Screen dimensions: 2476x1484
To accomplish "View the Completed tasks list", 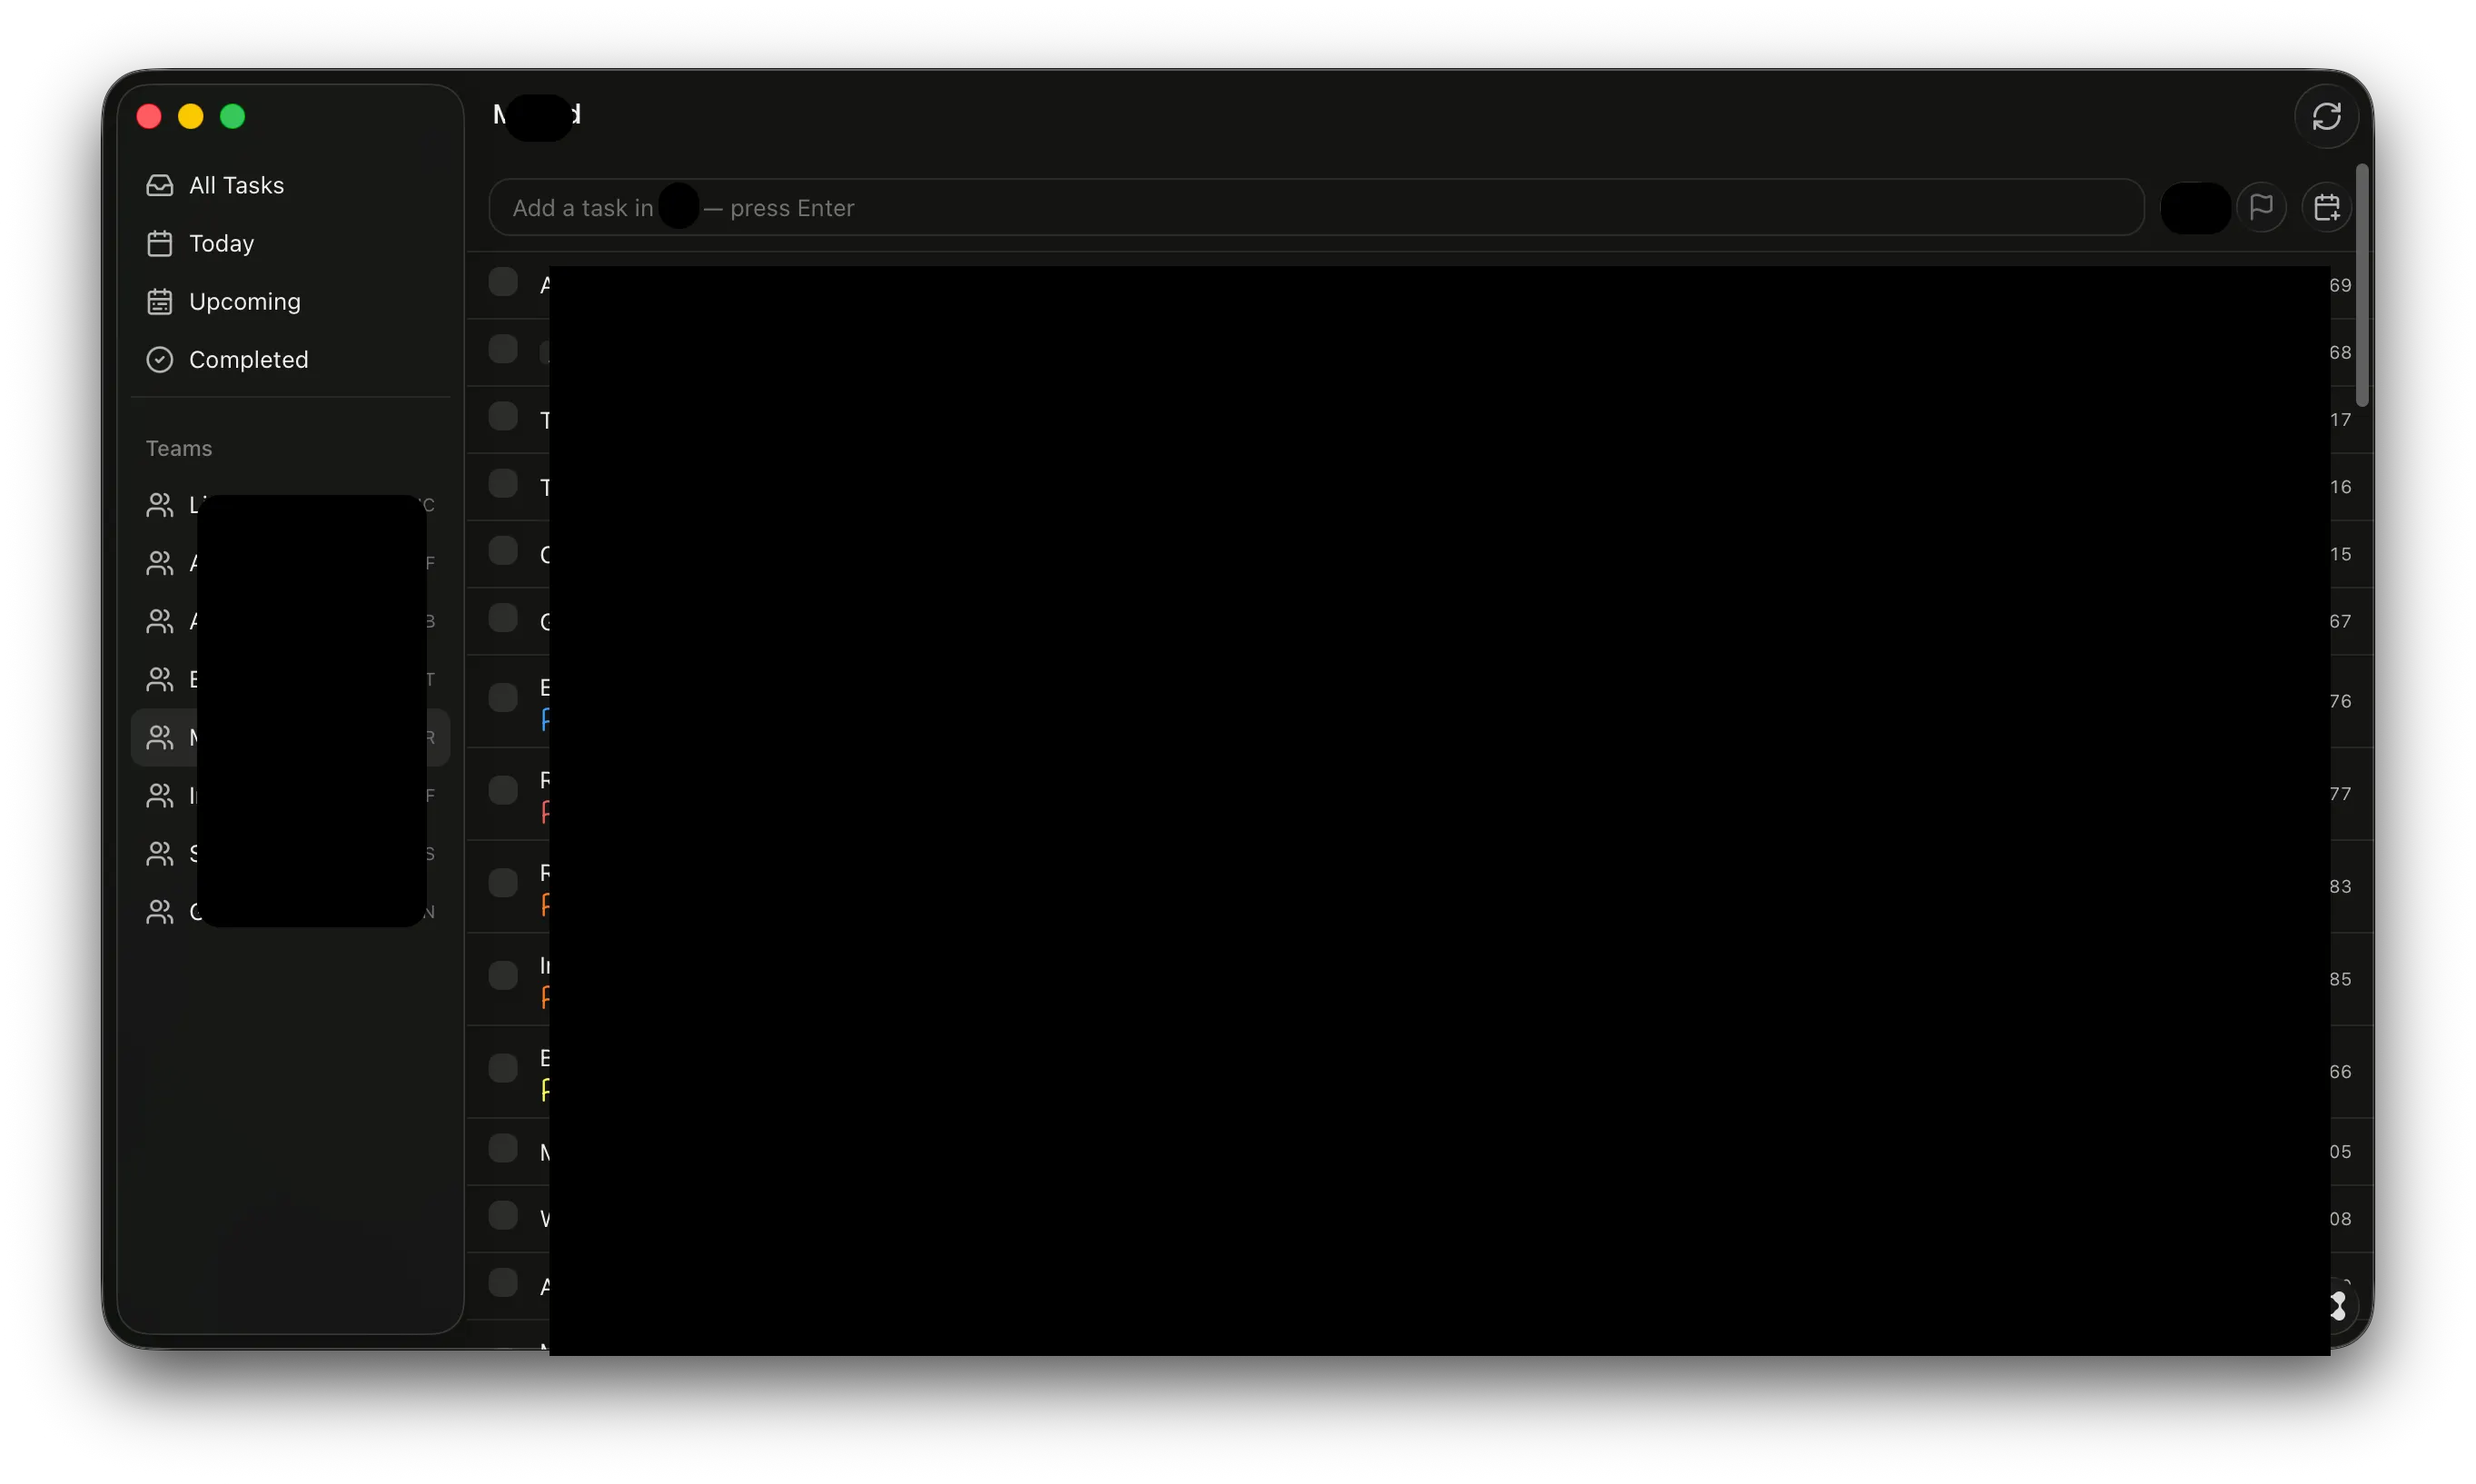I will coord(290,359).
